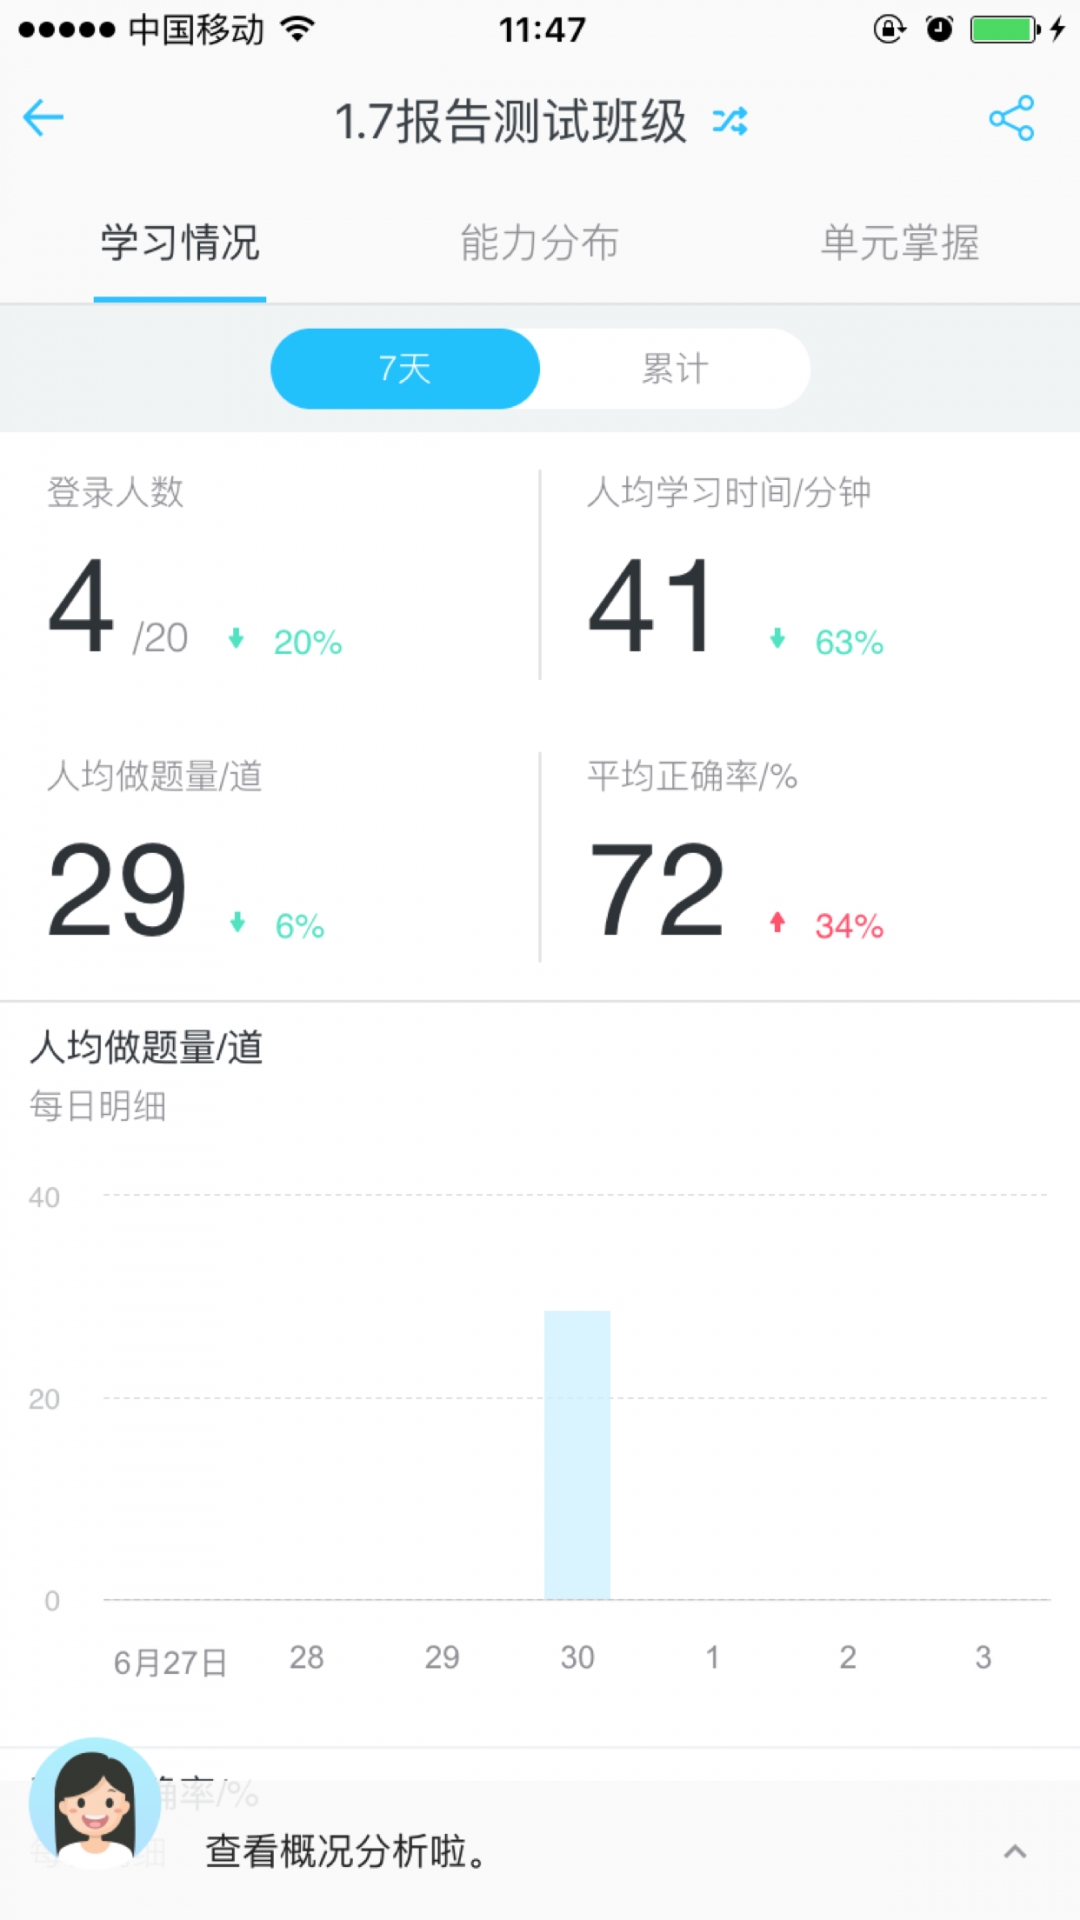The height and width of the screenshot is (1920, 1080).
Task: Tap the 30 date axis label
Action: [577, 1657]
